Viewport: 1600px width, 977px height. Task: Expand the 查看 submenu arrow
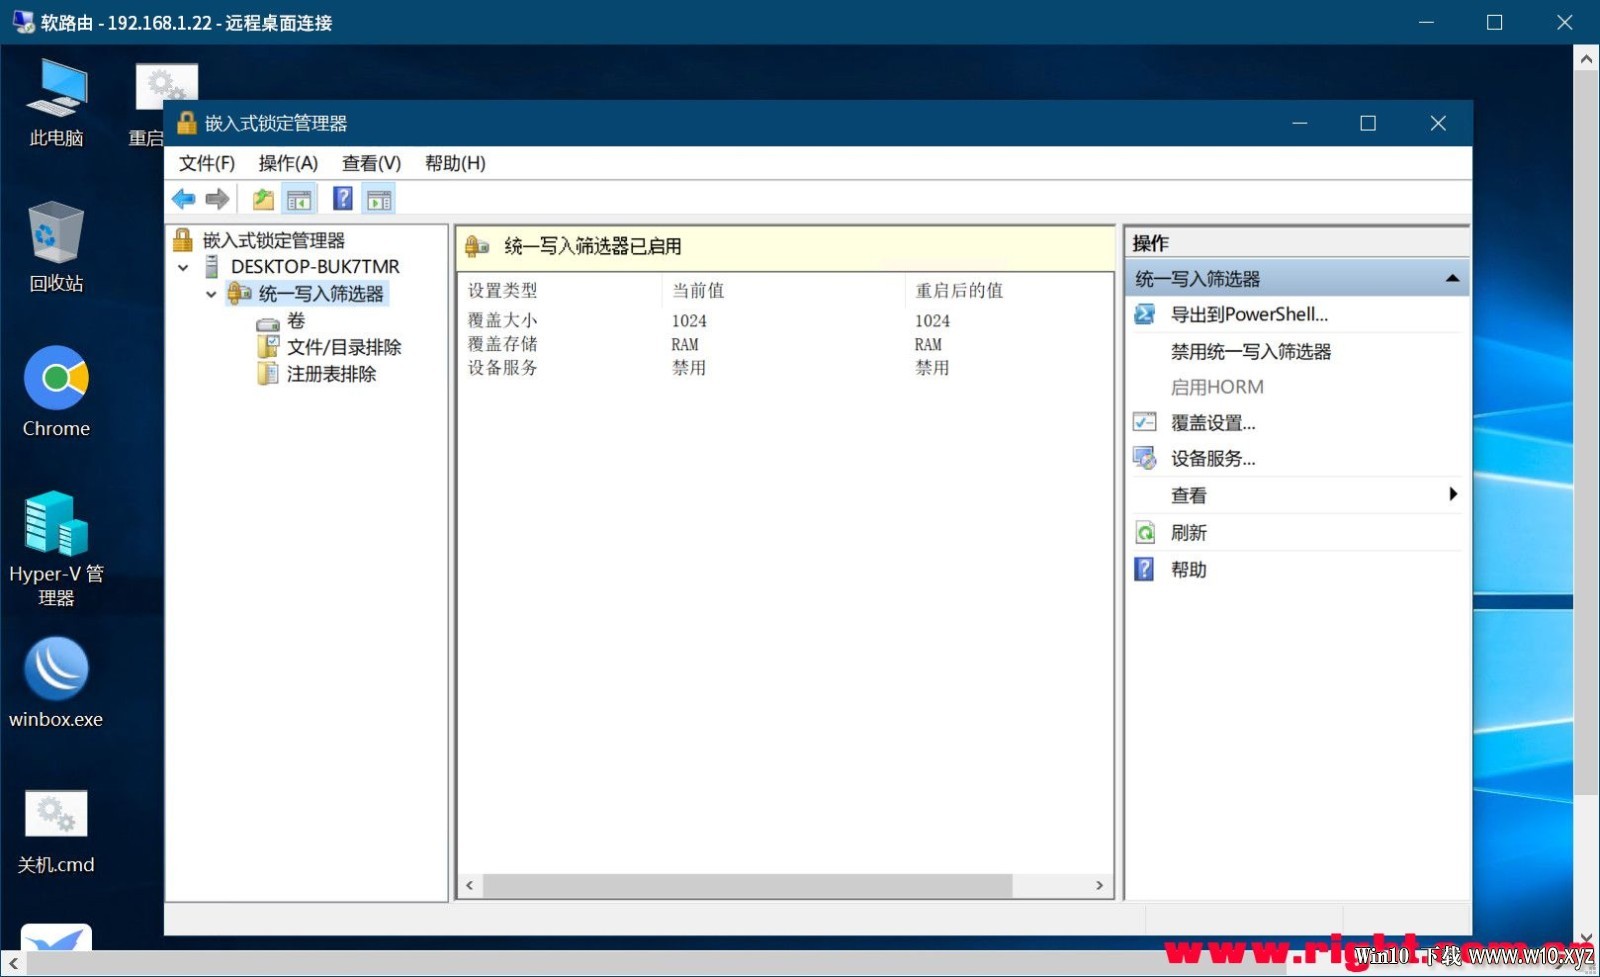coord(1453,495)
